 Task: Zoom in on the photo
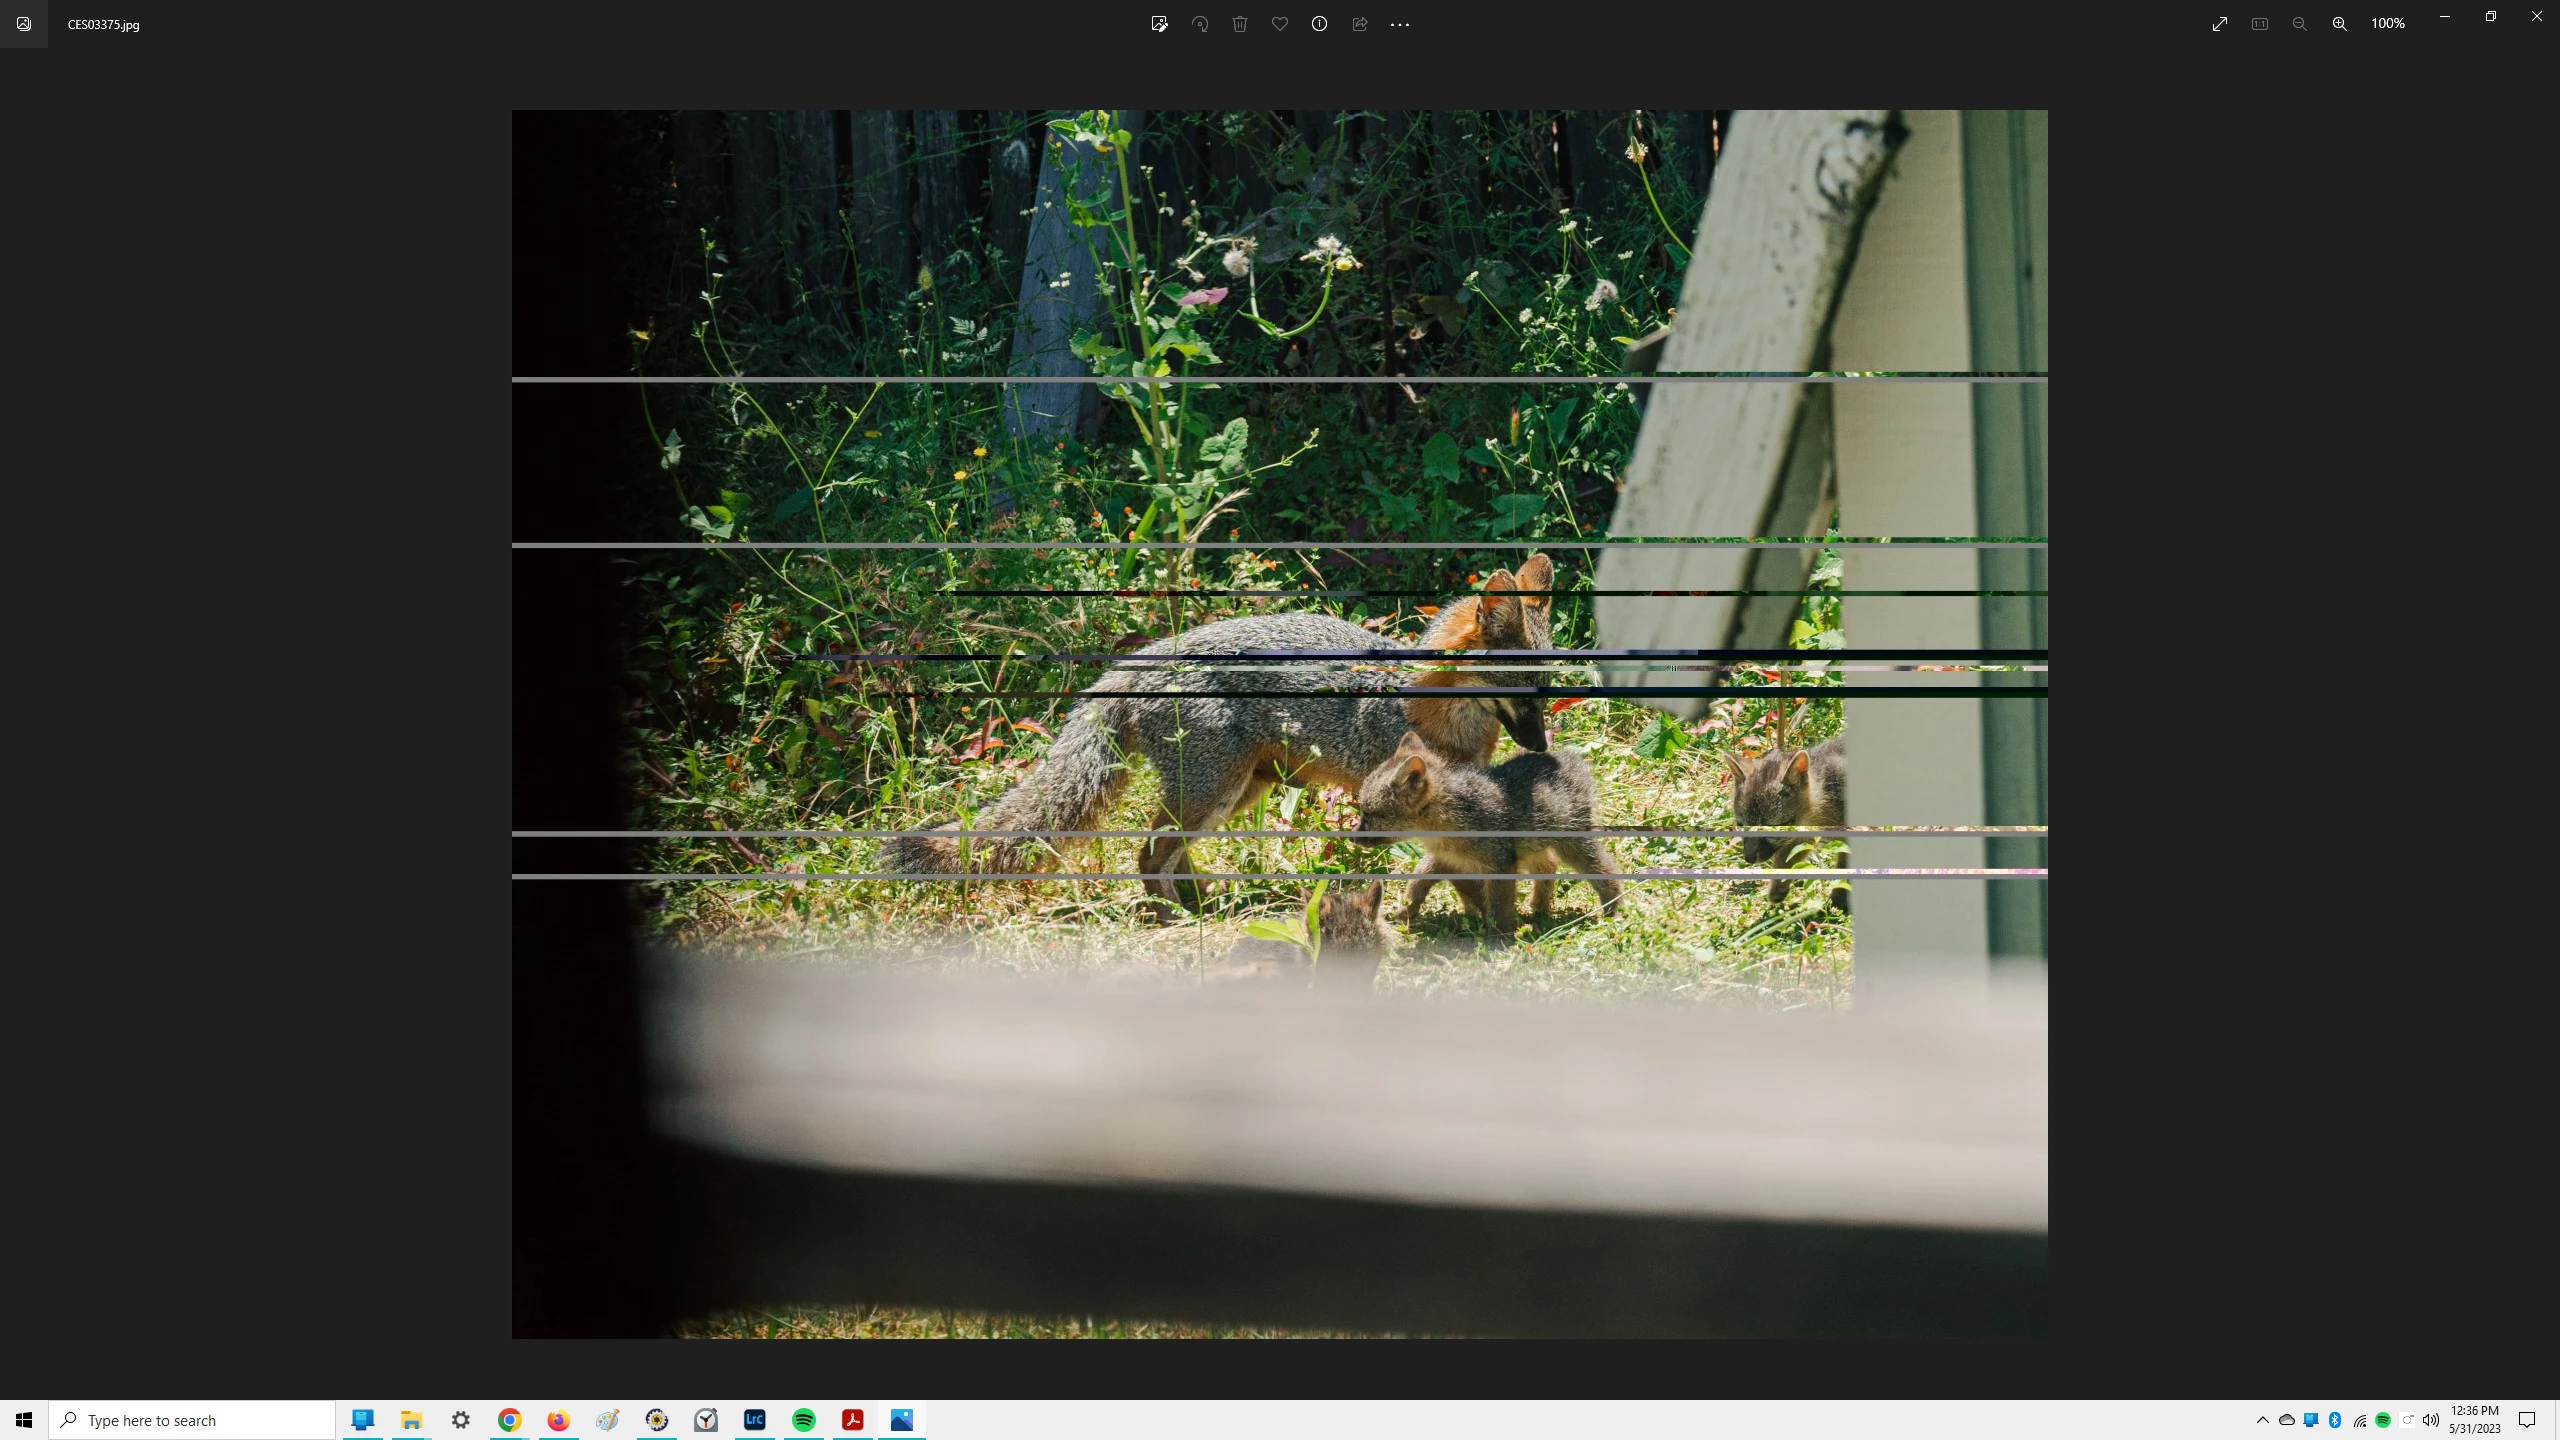2340,24
